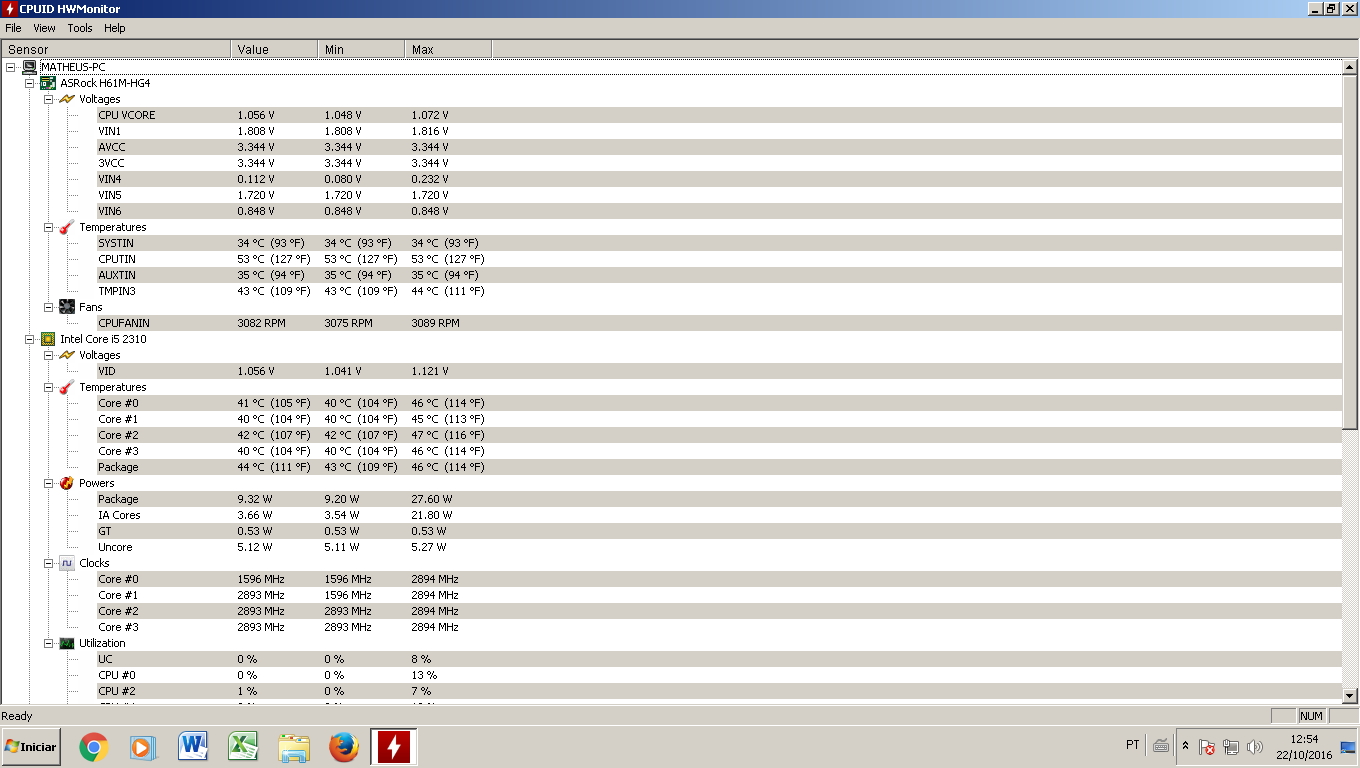This screenshot has height=768, width=1360.
Task: Collapse the motherboard Voltages node
Action: coord(48,99)
